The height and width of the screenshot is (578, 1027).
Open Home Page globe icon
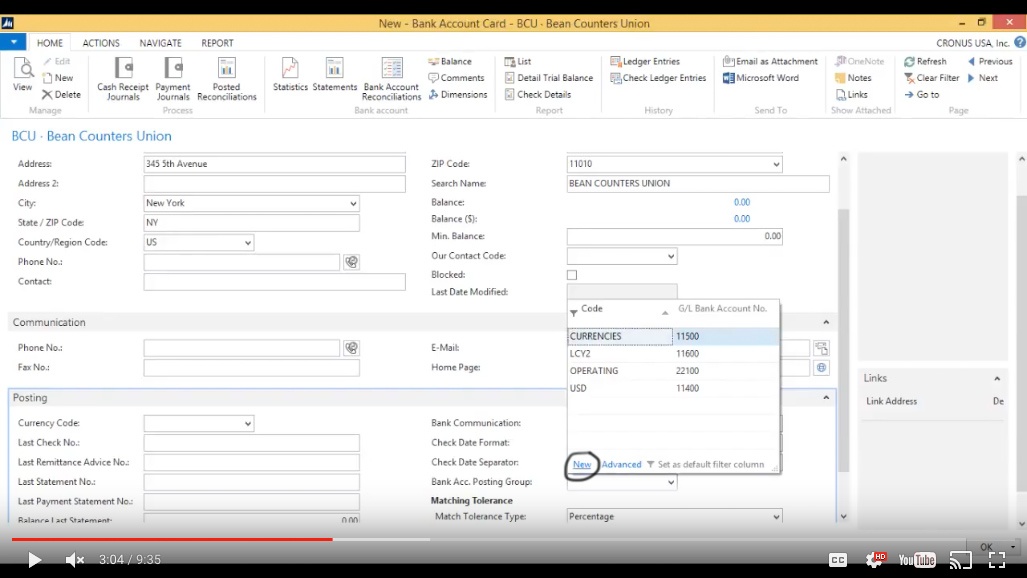coord(821,368)
